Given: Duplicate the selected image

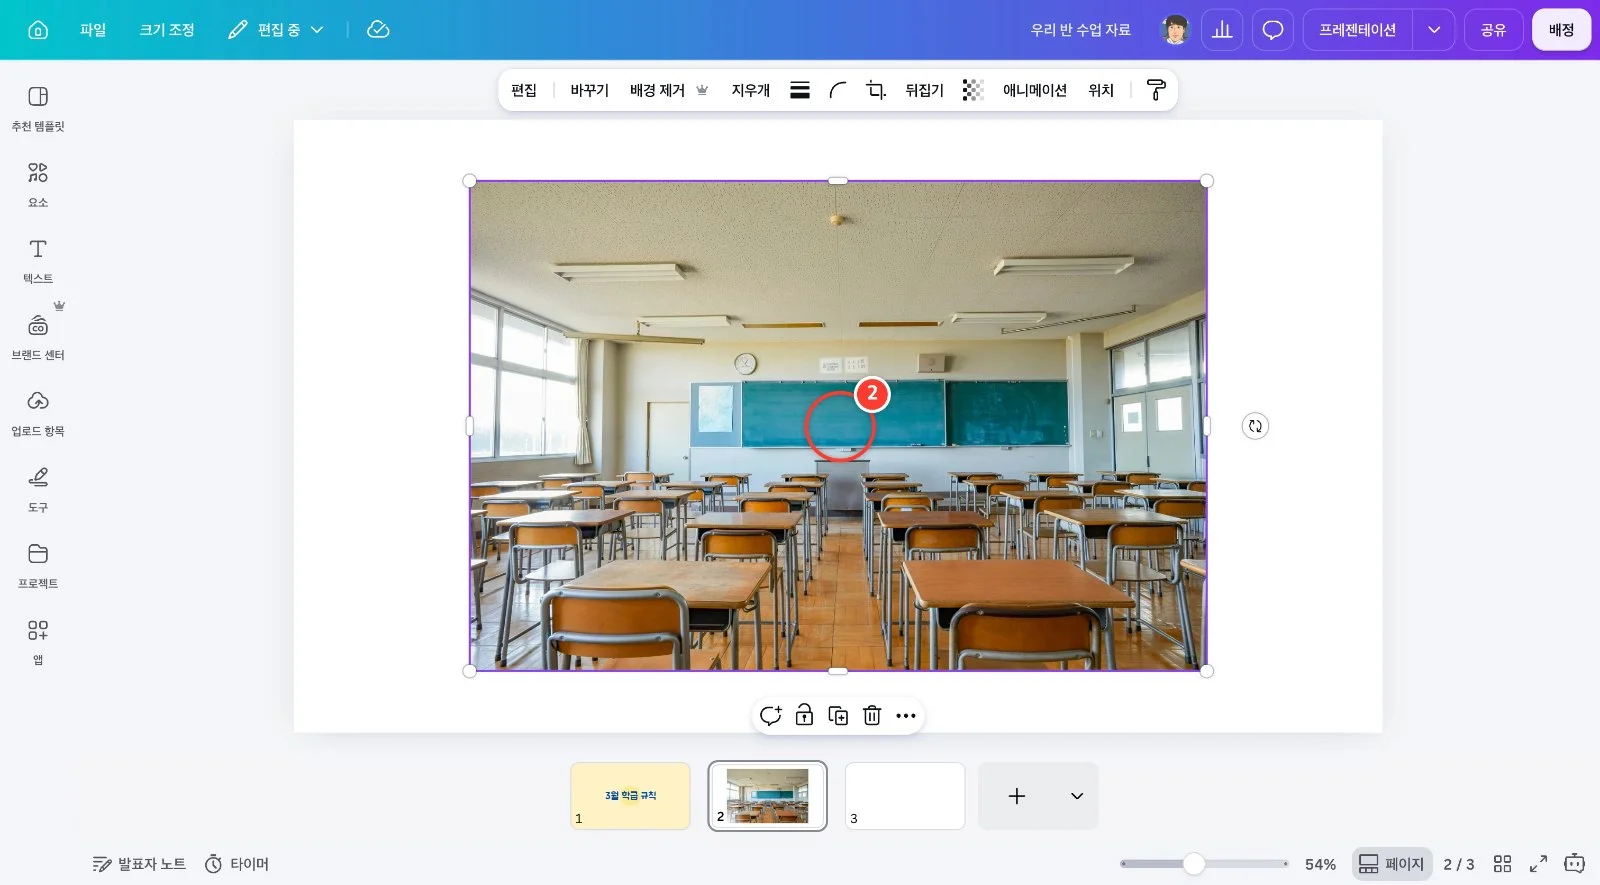Looking at the screenshot, I should click(838, 716).
